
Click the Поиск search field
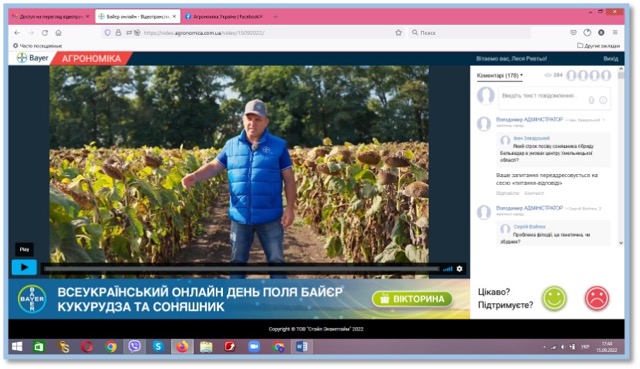coord(469,33)
